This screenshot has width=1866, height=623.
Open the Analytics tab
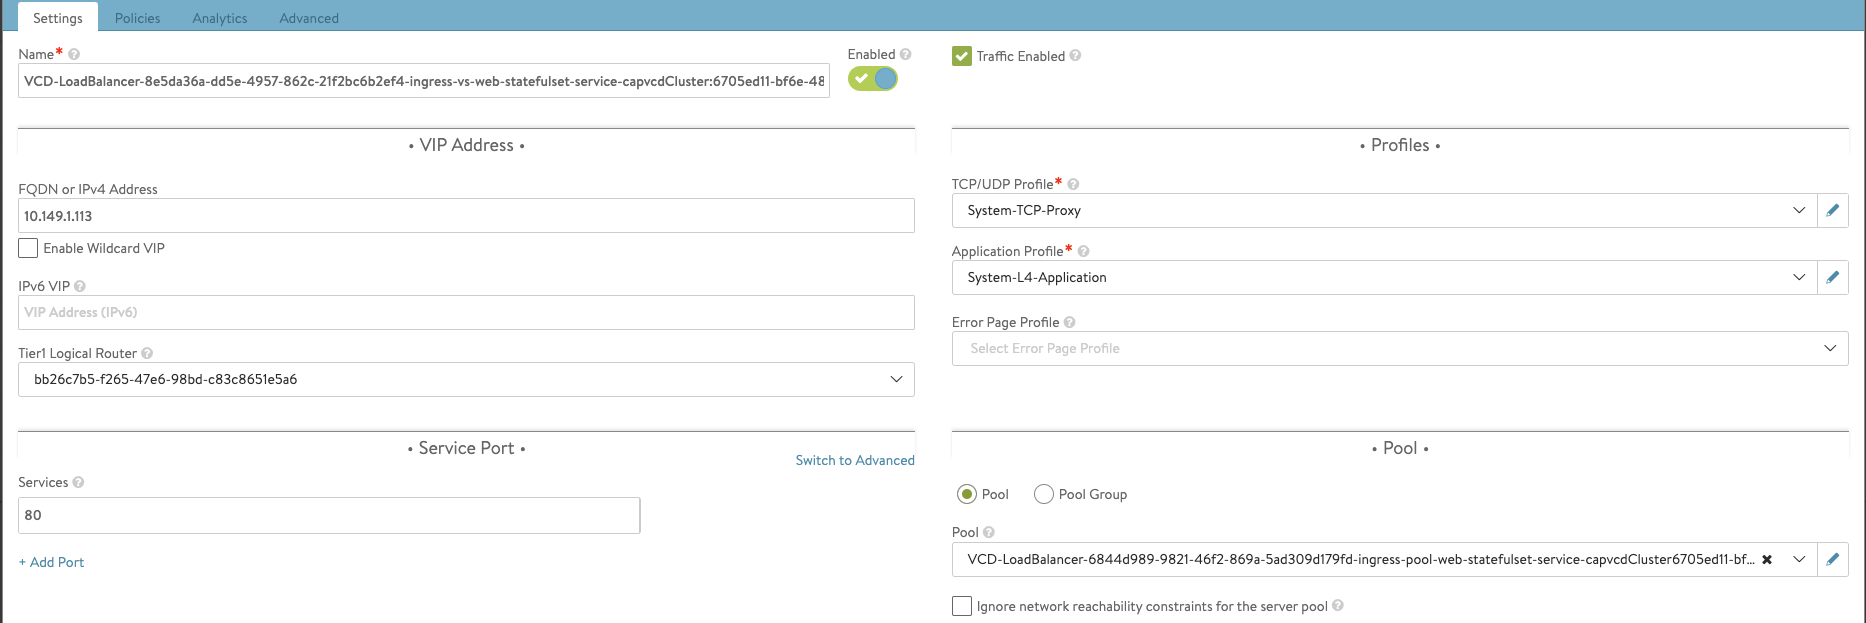coord(219,18)
